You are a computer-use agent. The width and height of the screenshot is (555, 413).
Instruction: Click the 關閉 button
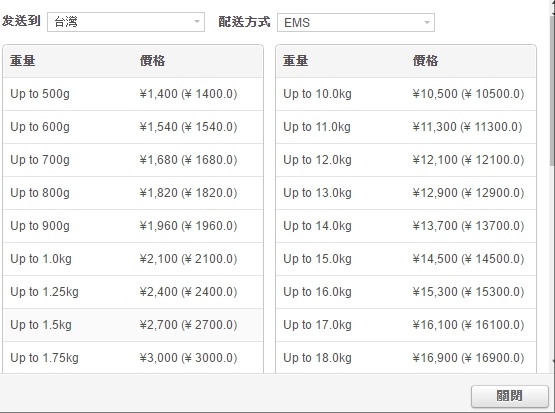(509, 396)
